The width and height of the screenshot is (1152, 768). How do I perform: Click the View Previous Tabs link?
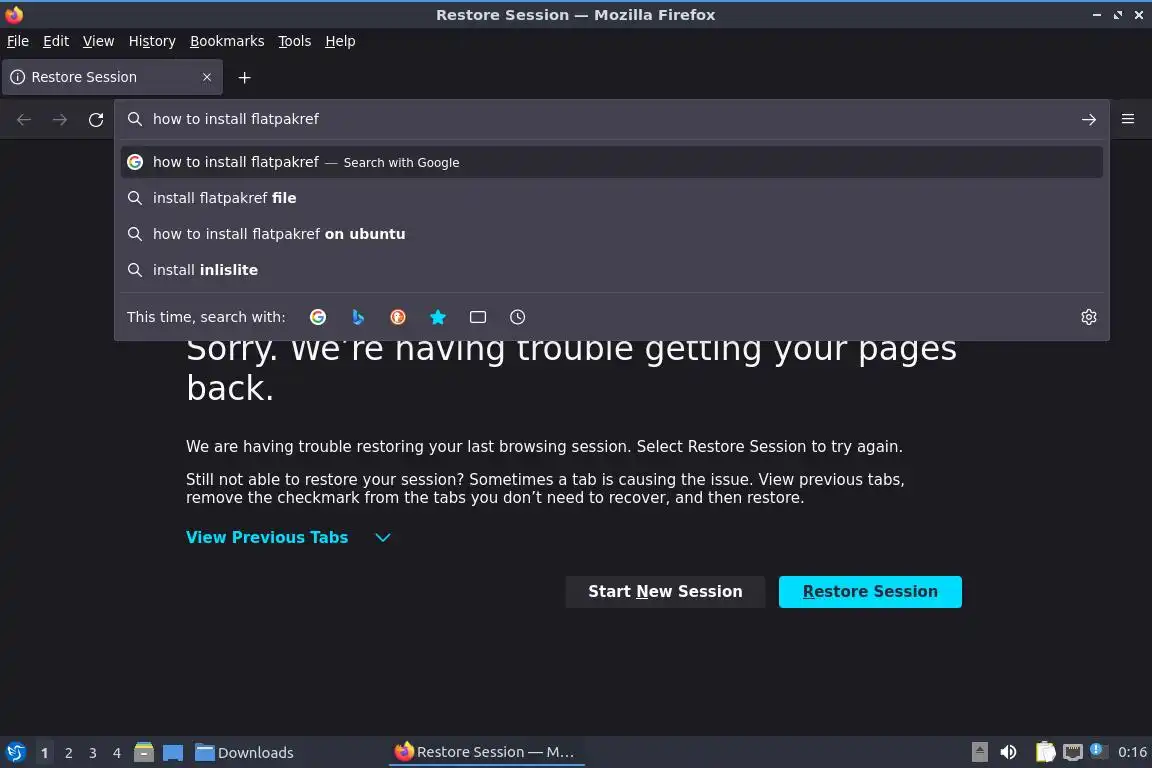pos(267,537)
